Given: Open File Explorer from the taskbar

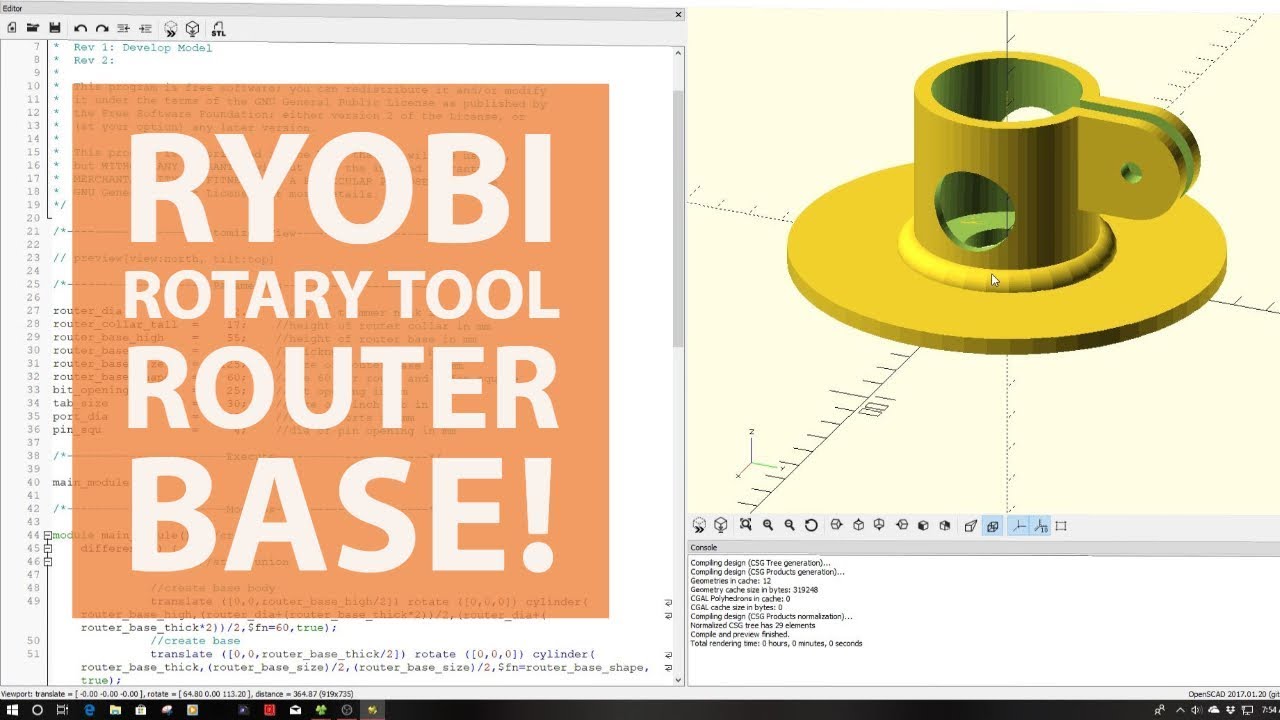Looking at the screenshot, I should click(115, 709).
